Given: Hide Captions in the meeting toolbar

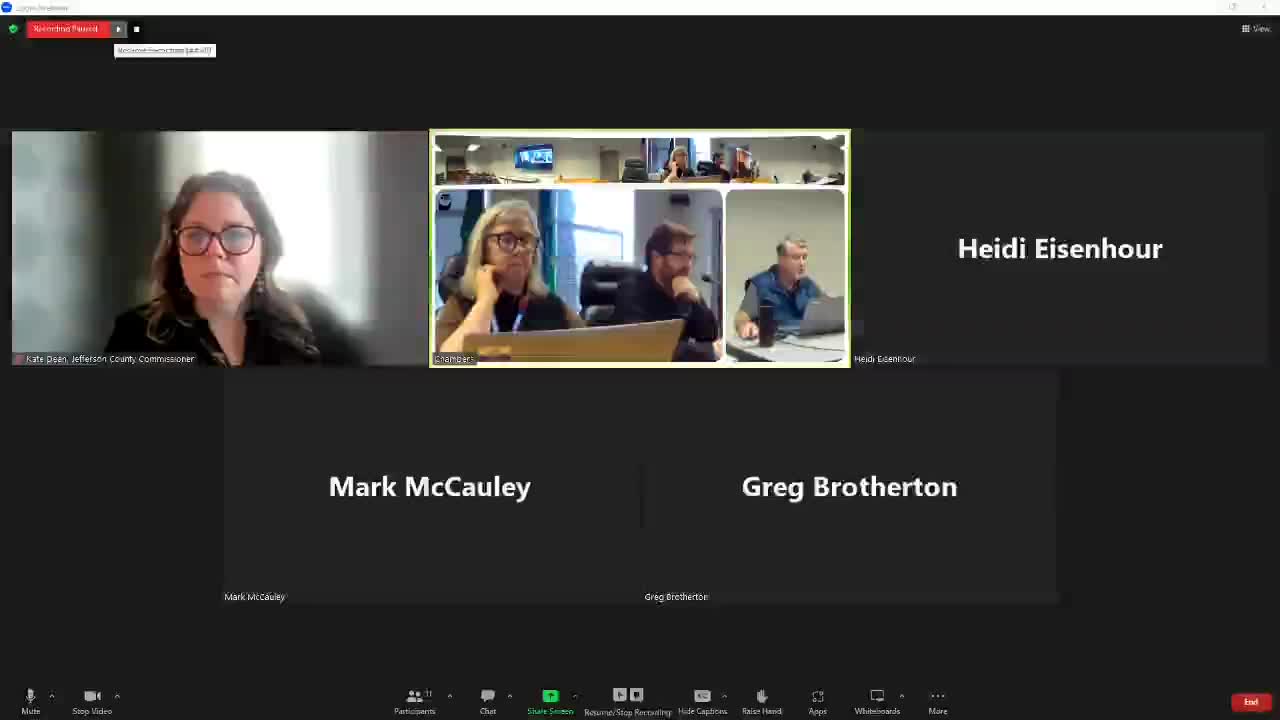Looking at the screenshot, I should tap(702, 700).
